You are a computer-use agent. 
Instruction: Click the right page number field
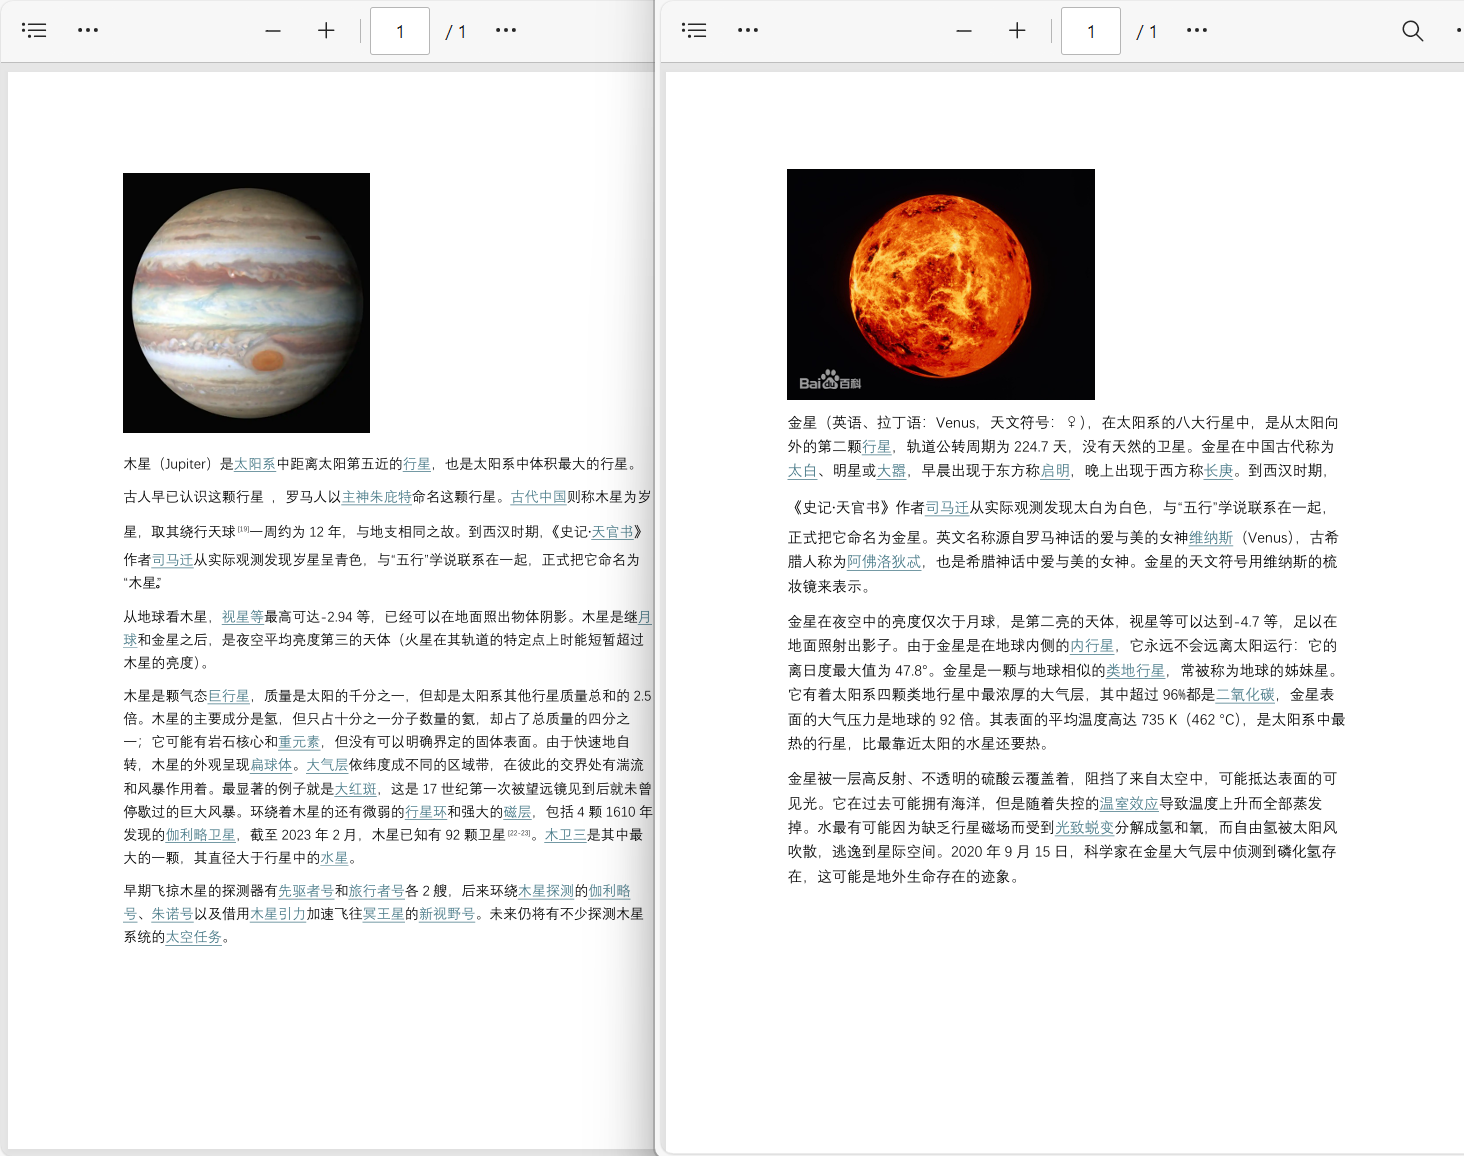1090,31
